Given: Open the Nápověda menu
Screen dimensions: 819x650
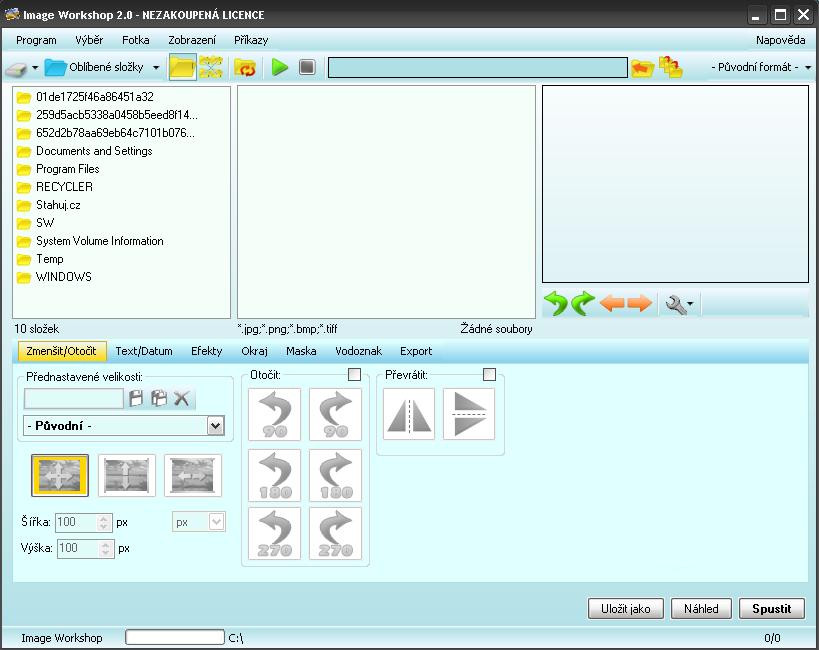Looking at the screenshot, I should point(780,40).
